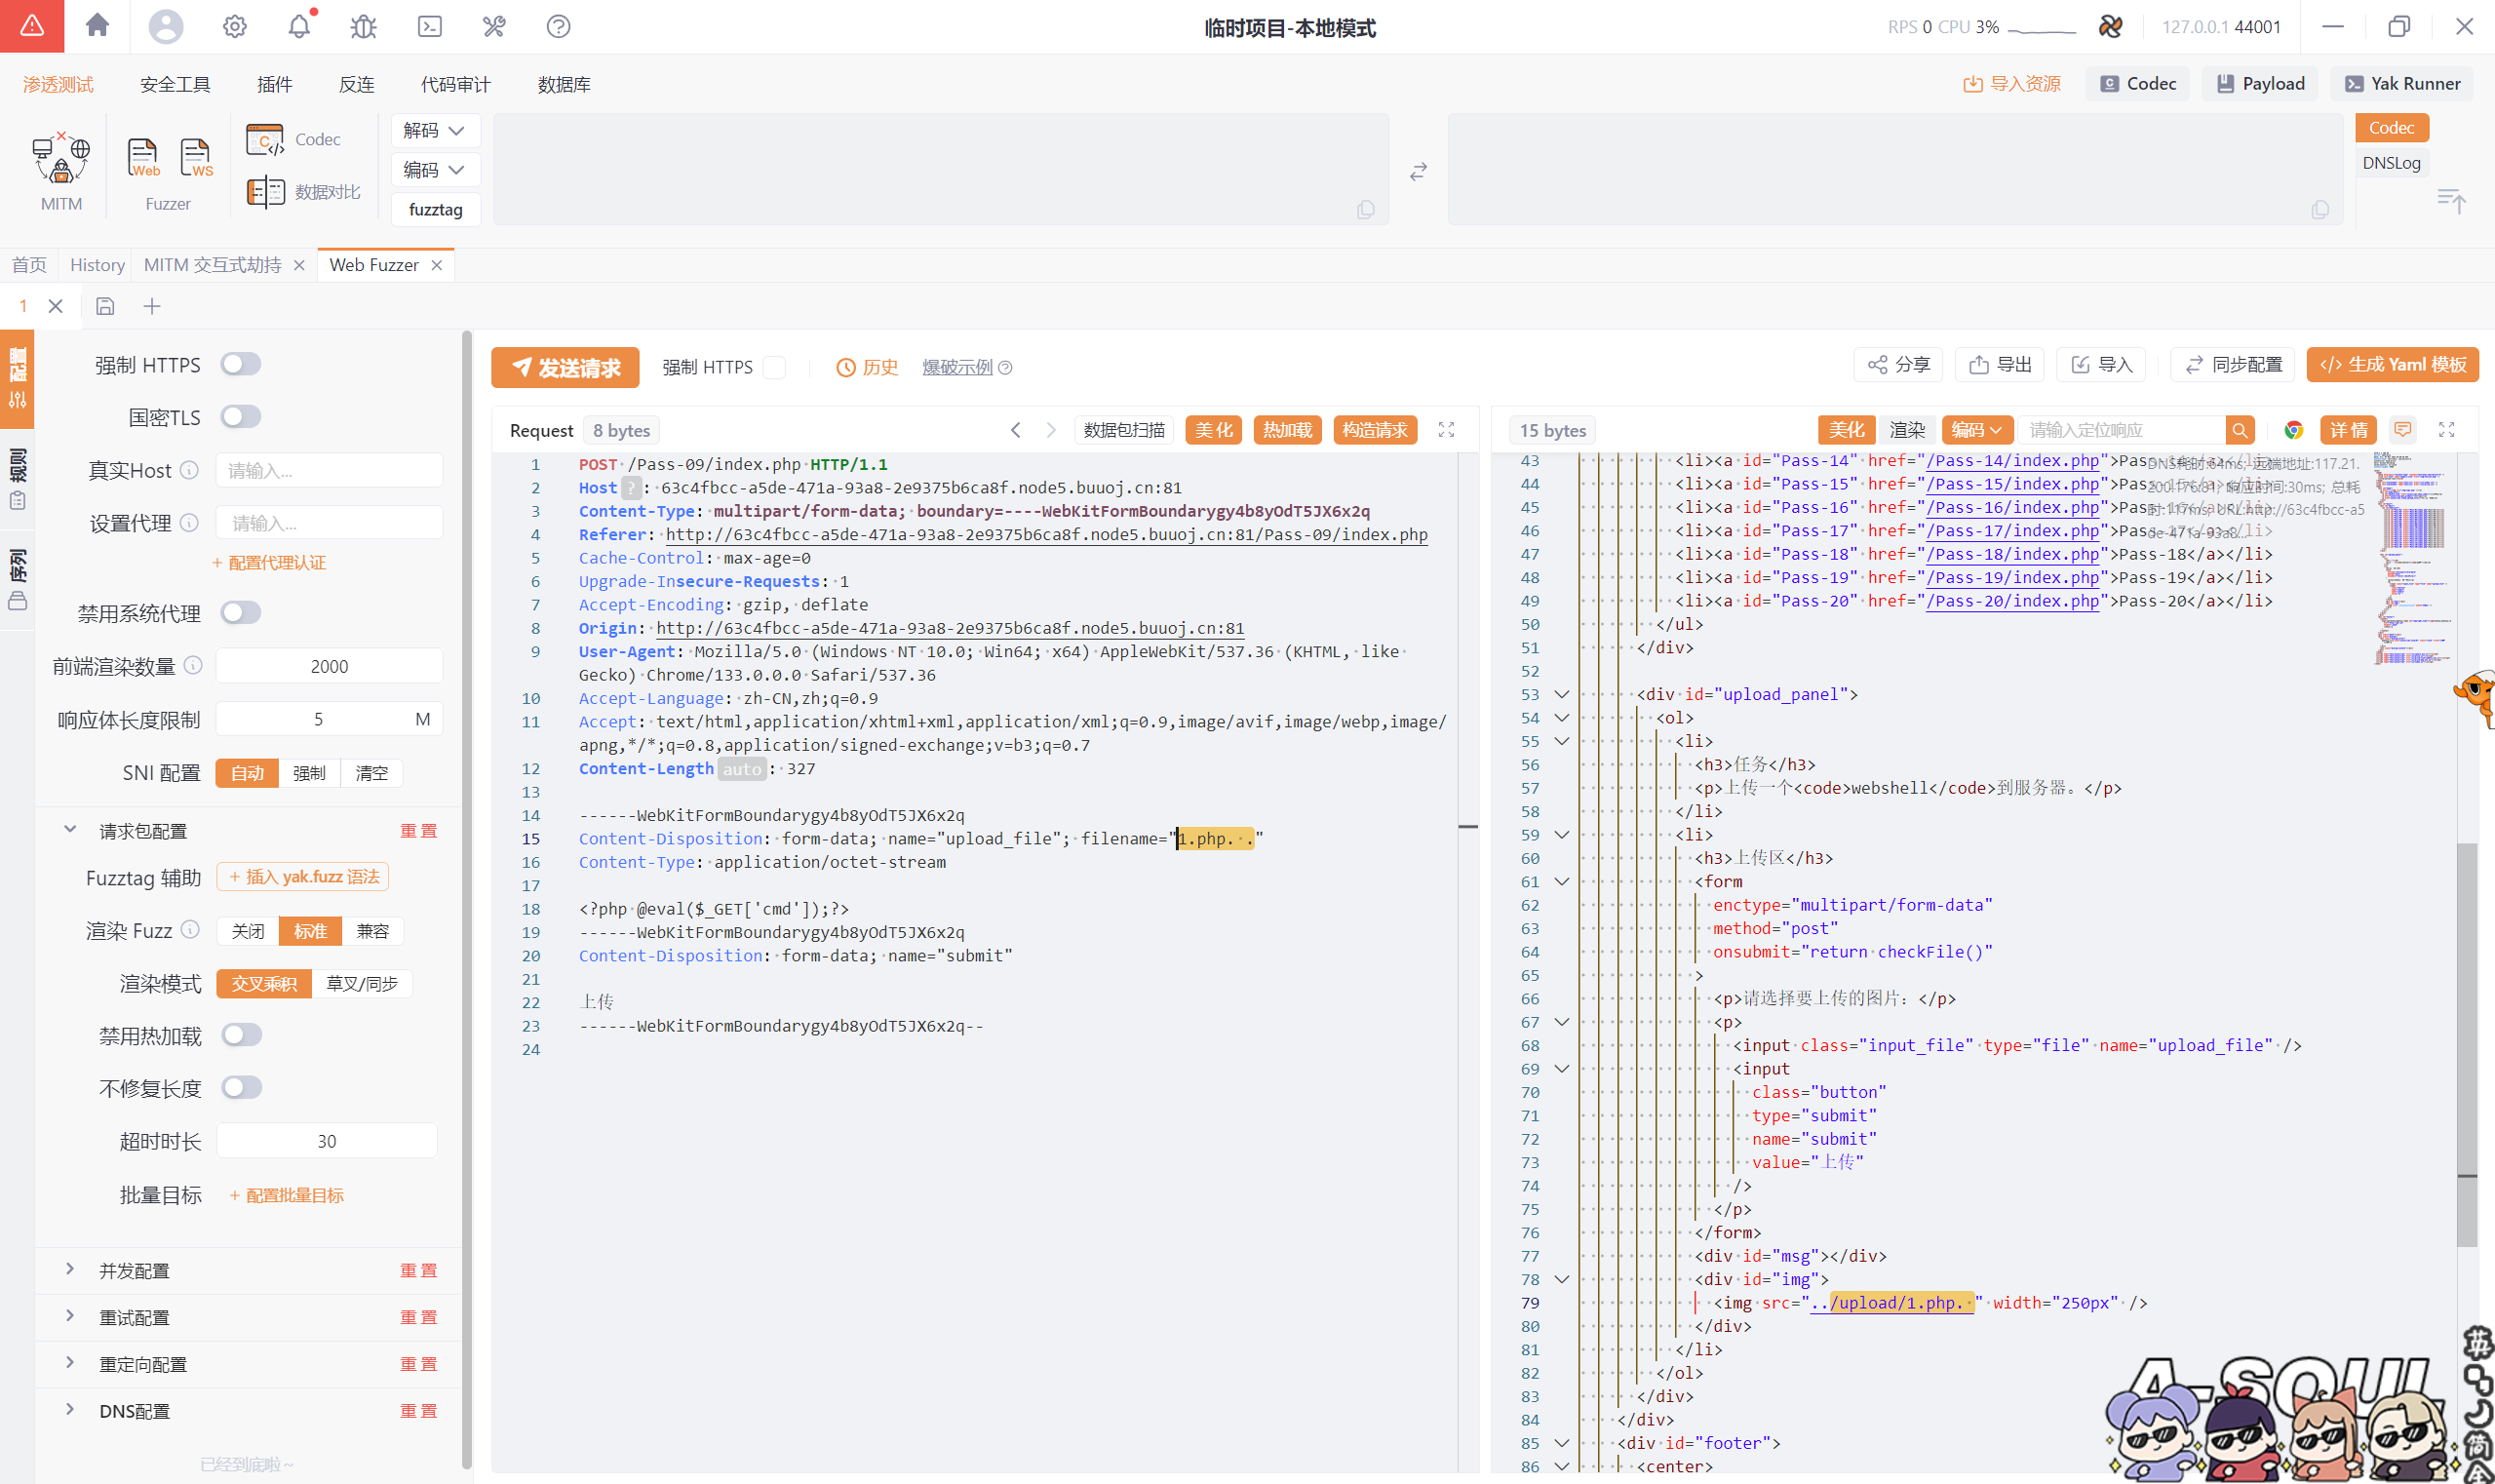
Task: Toggle the 强制 HTTPS switch in sidebar
Action: [241, 364]
